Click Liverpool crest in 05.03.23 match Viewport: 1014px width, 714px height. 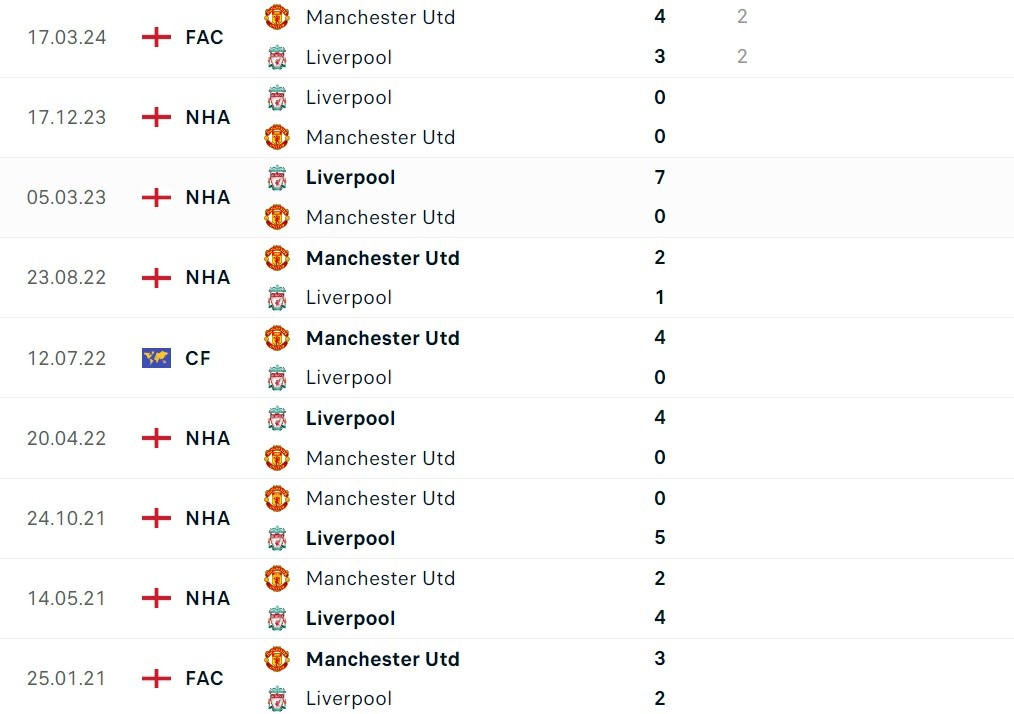(x=277, y=178)
